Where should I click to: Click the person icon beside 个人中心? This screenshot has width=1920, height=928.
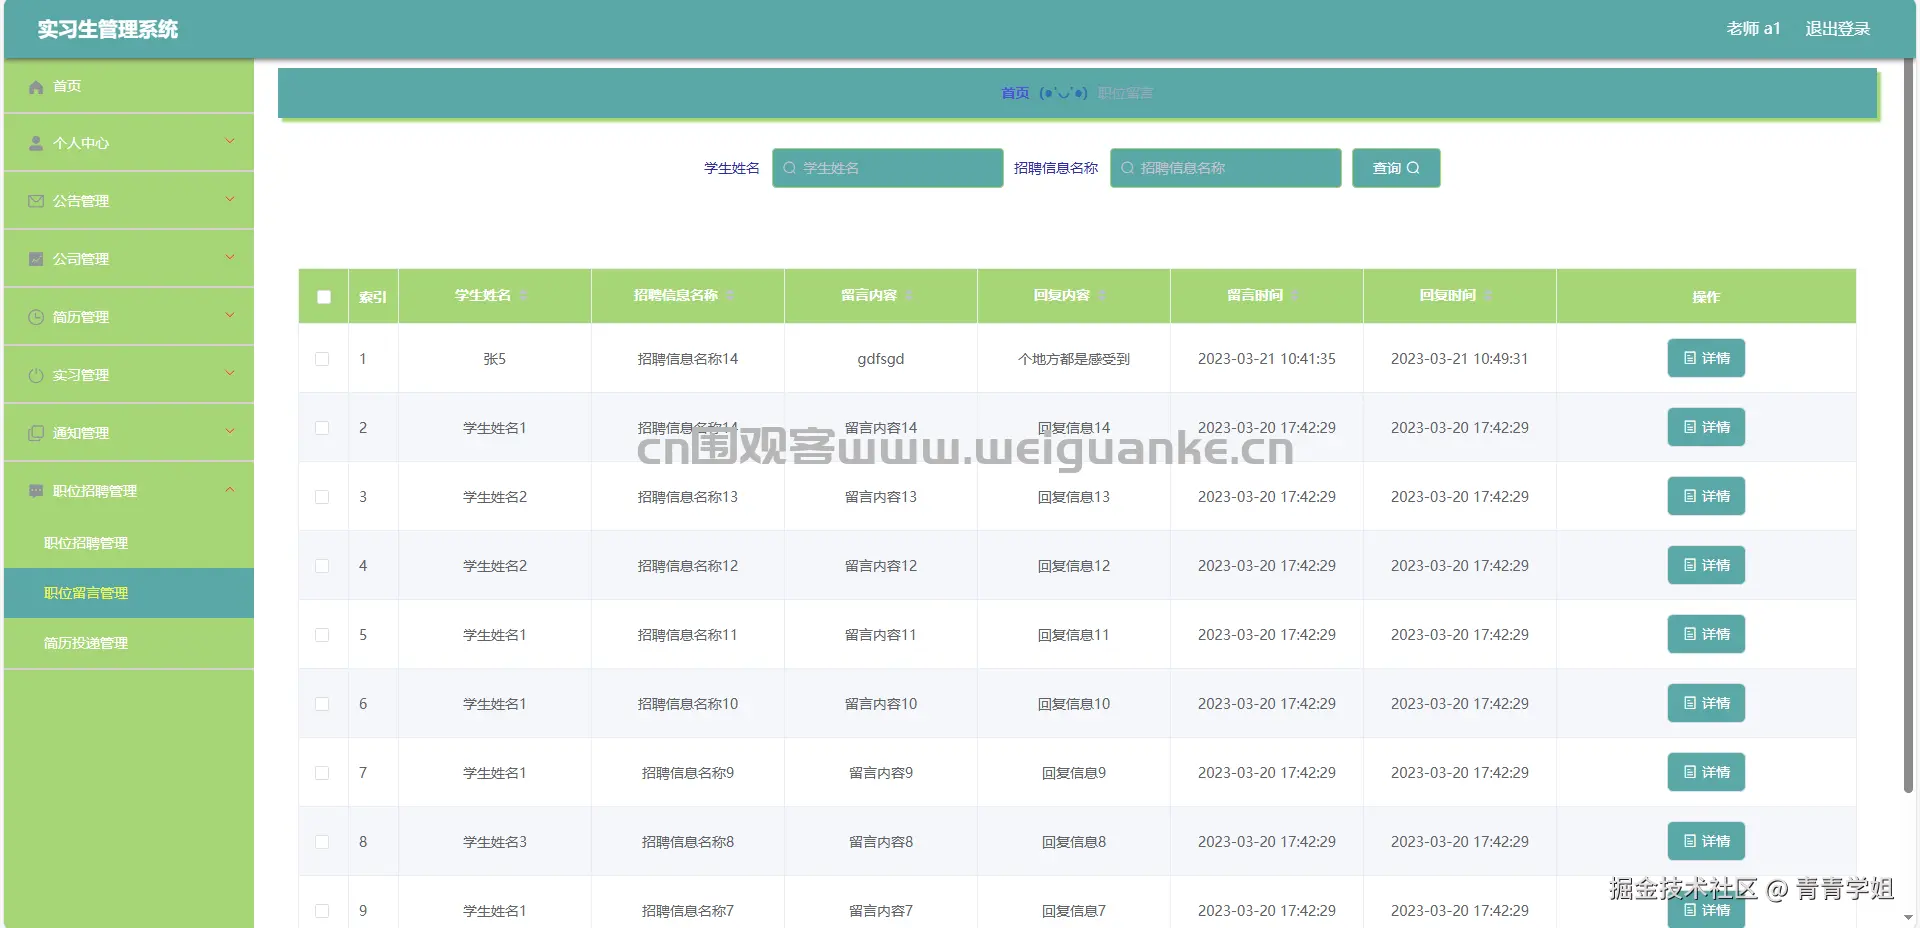[36, 144]
